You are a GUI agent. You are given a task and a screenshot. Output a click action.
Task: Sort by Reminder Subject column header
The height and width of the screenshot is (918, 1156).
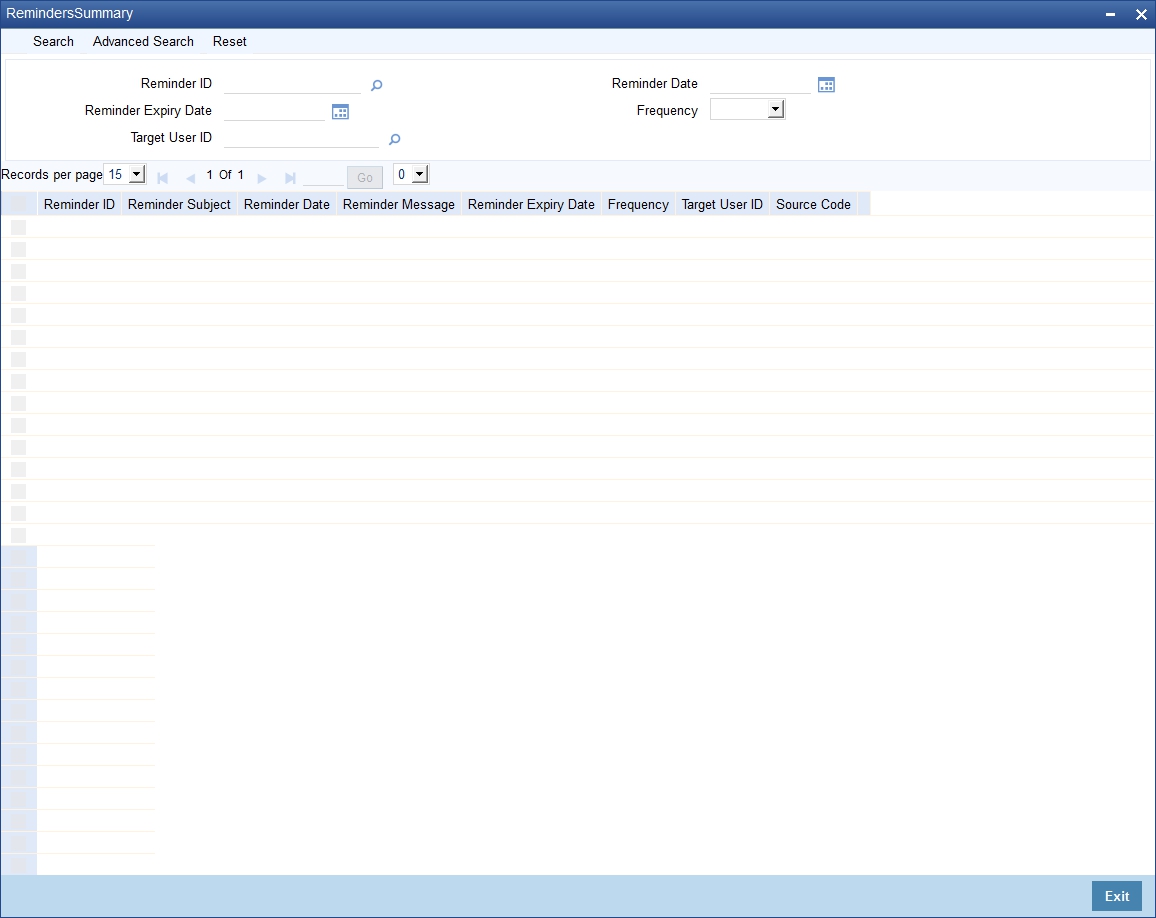[x=179, y=204]
